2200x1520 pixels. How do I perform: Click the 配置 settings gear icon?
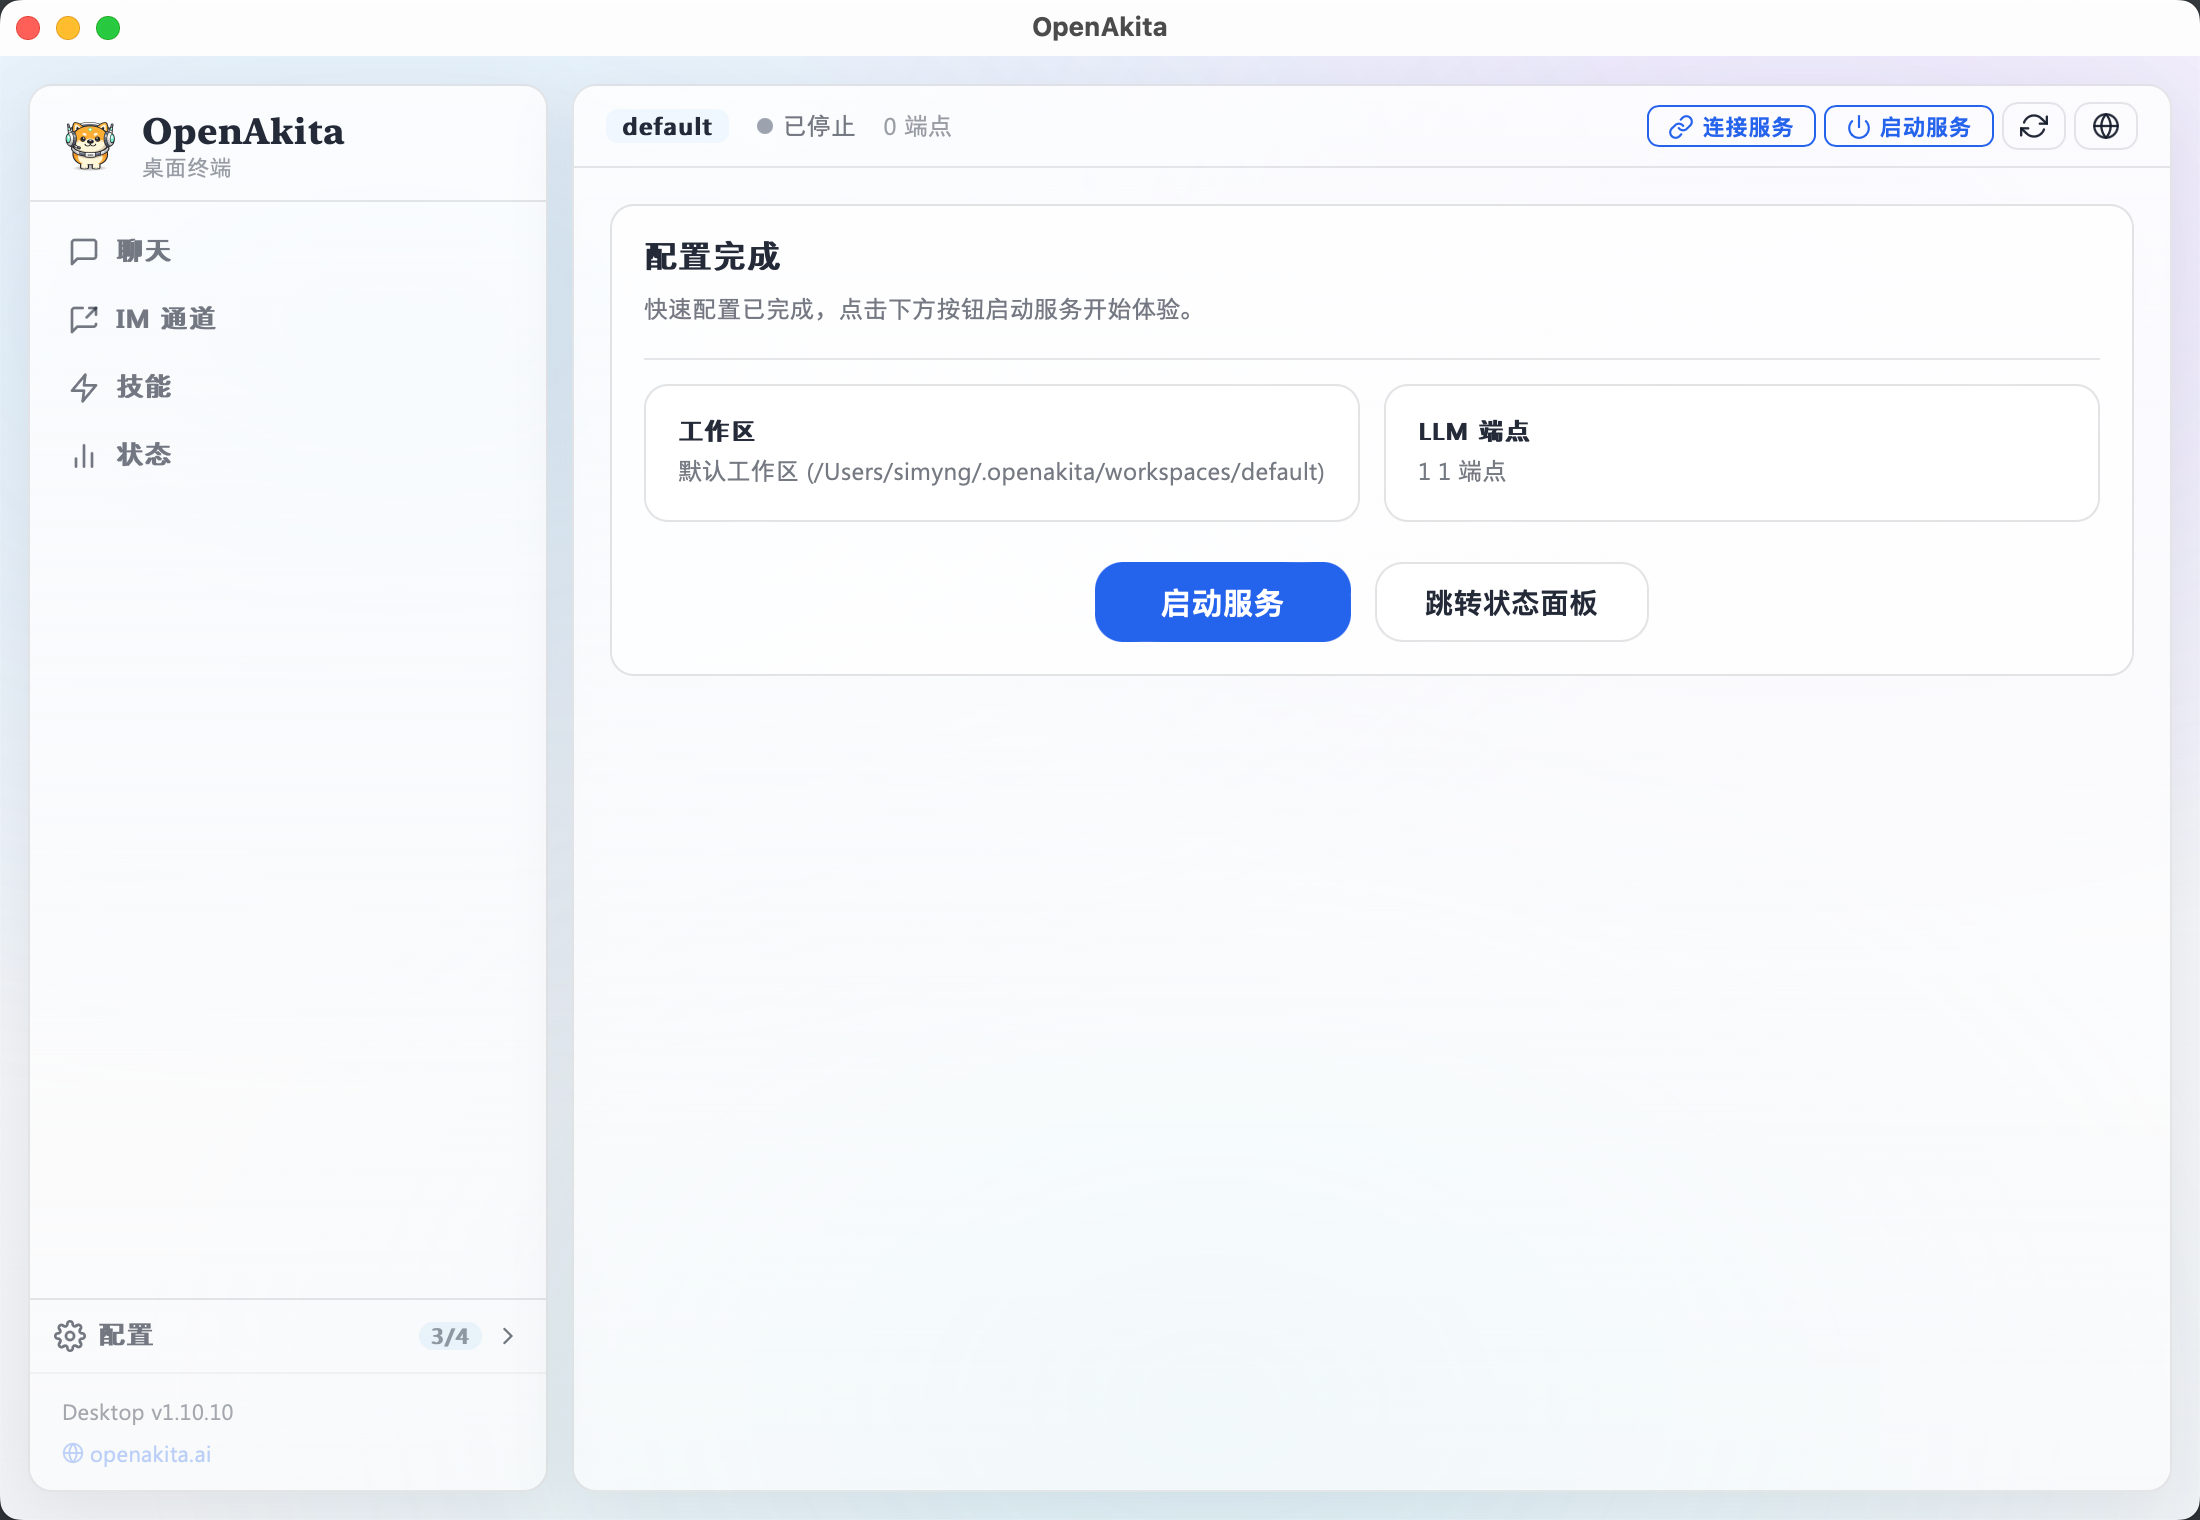[x=70, y=1336]
